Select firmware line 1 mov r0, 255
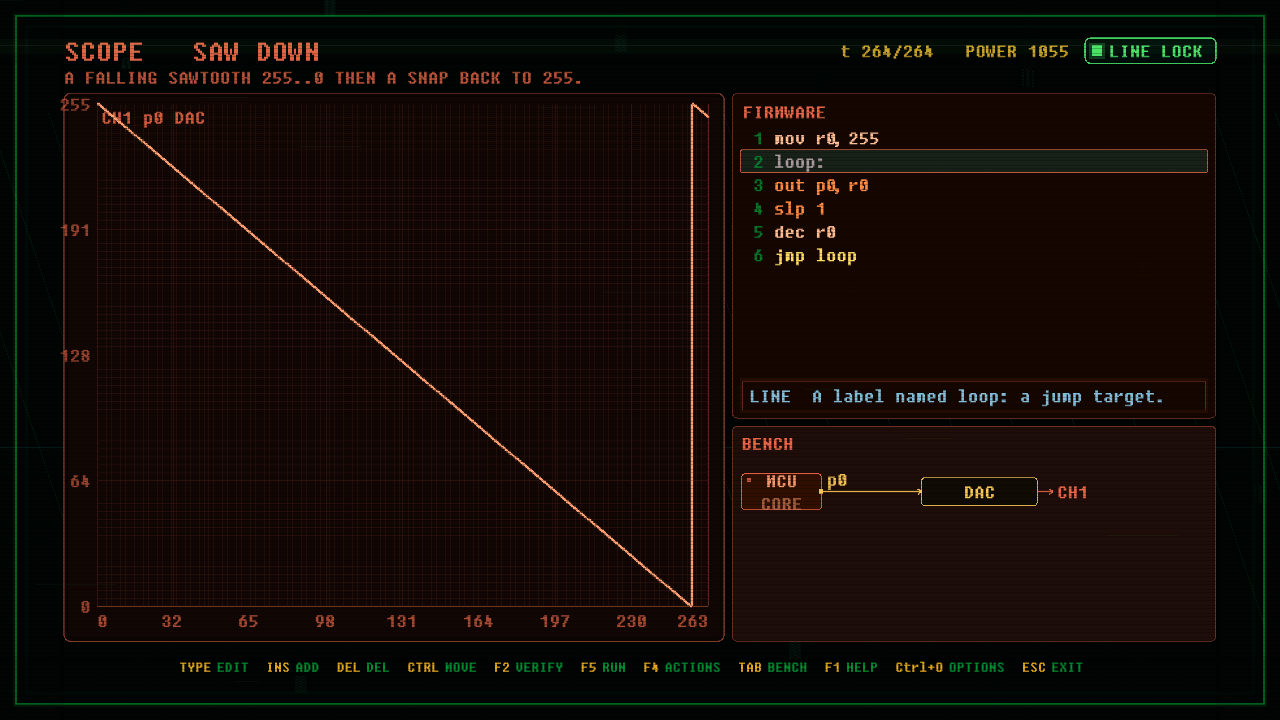The image size is (1280, 720). pyautogui.click(x=973, y=139)
